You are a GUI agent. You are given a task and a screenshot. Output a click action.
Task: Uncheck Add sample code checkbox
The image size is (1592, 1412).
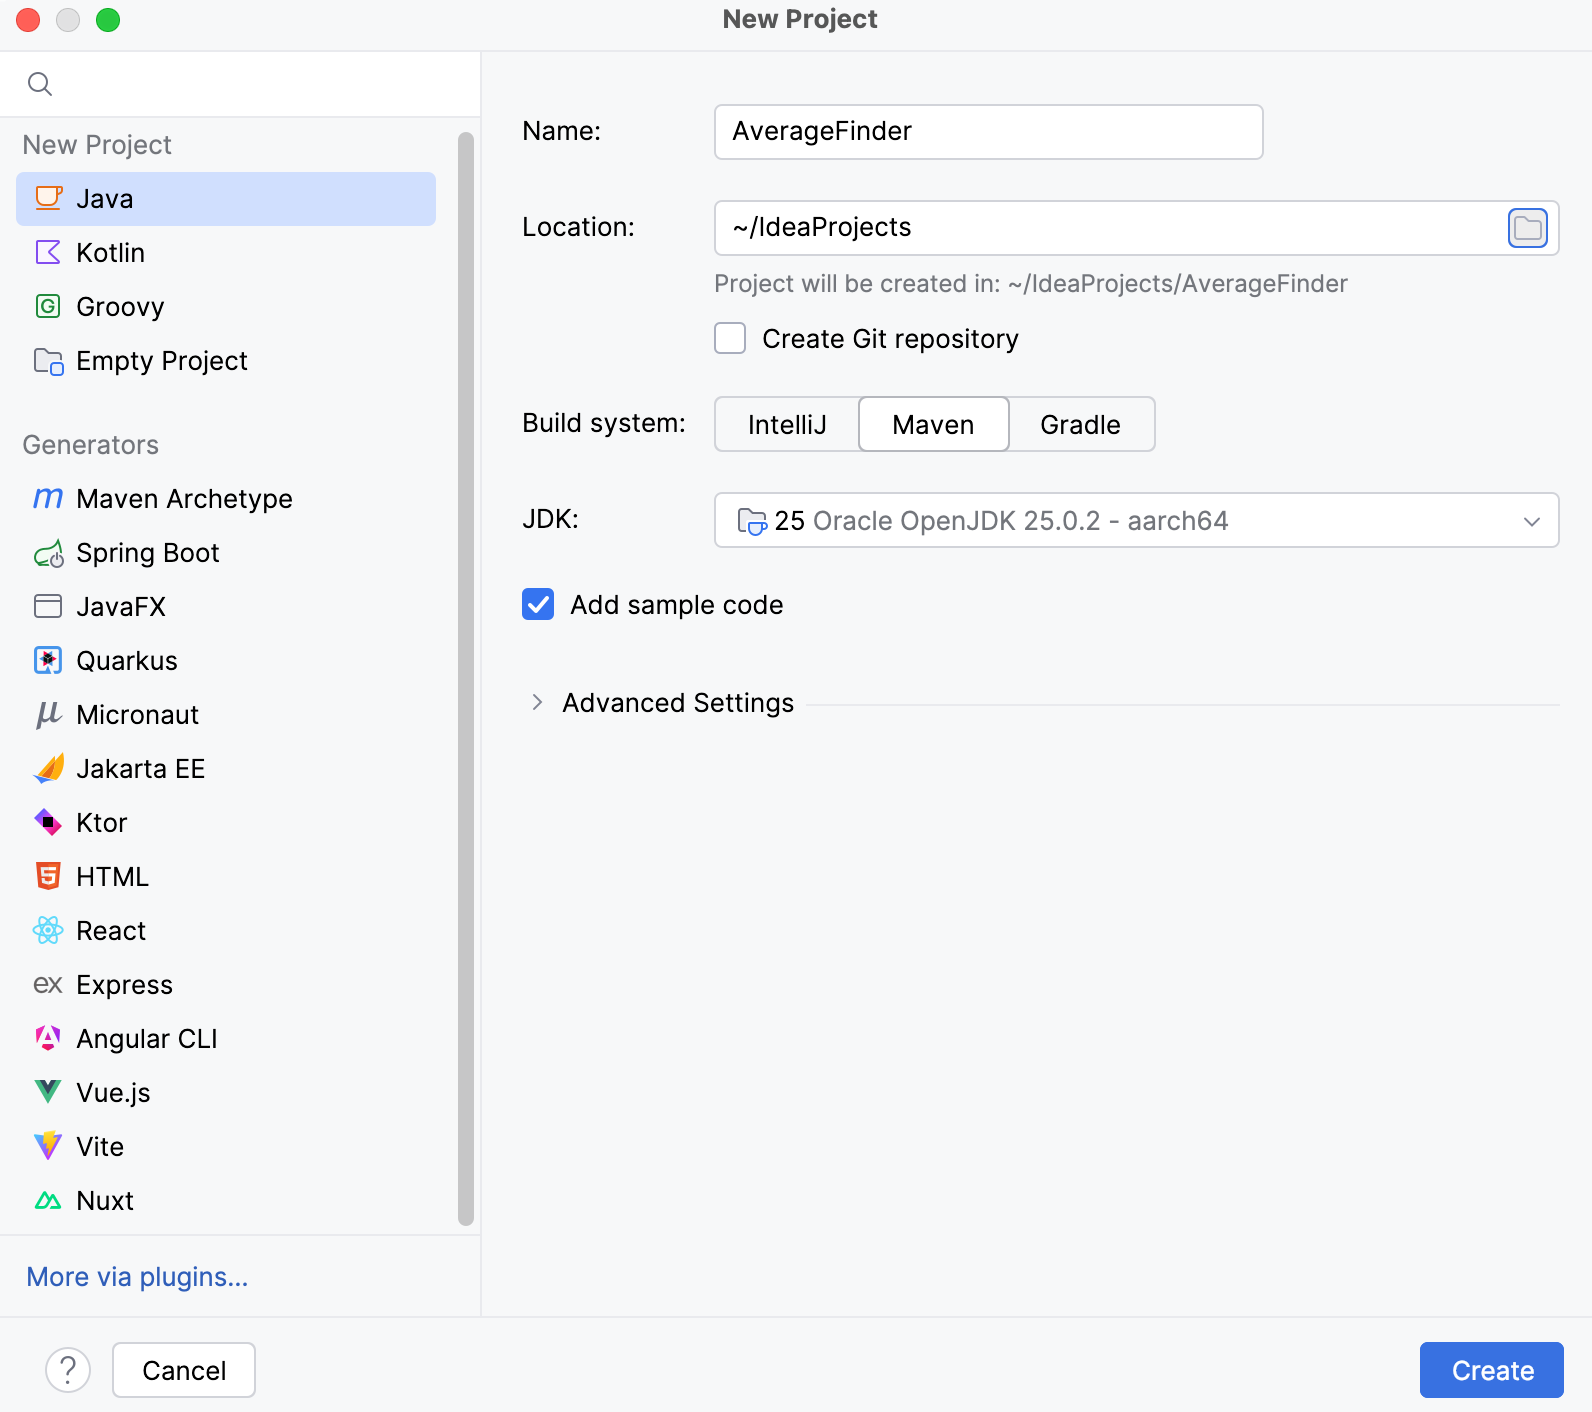click(538, 605)
